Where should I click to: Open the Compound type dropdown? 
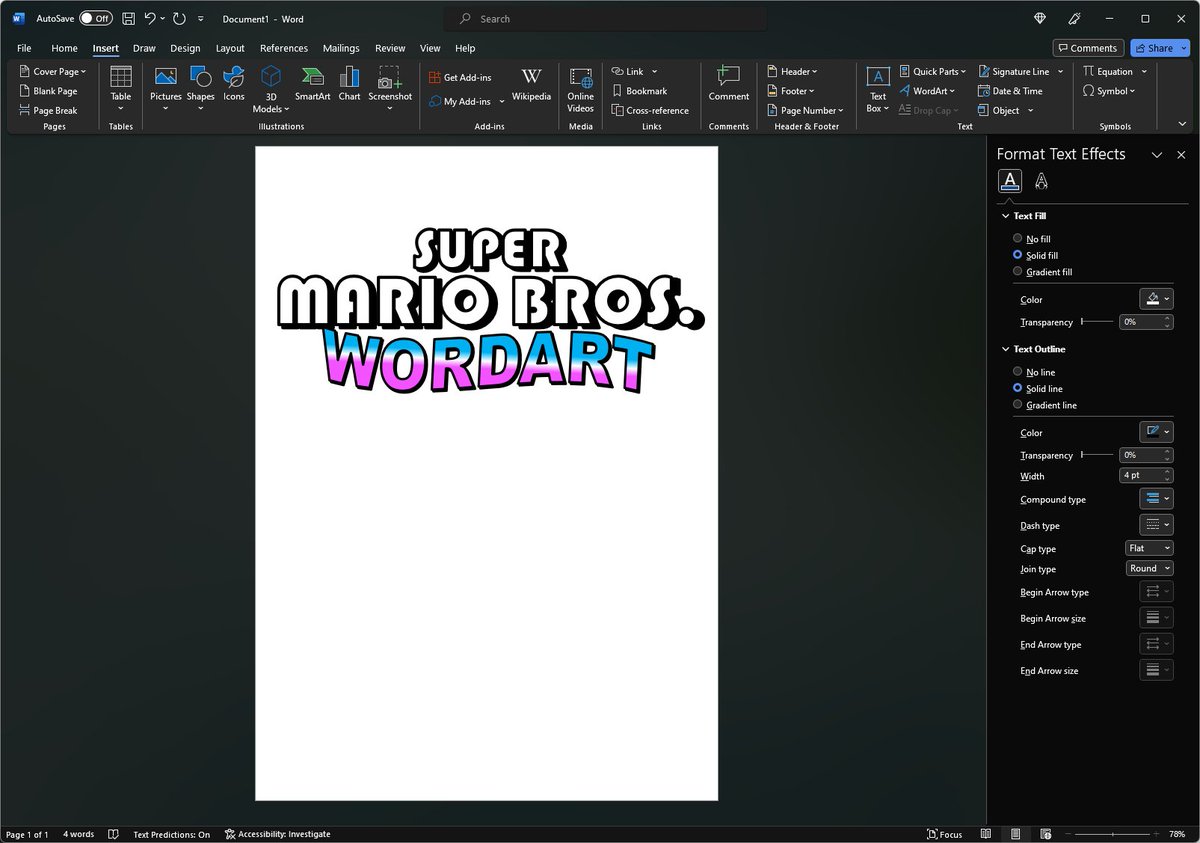coord(1156,498)
